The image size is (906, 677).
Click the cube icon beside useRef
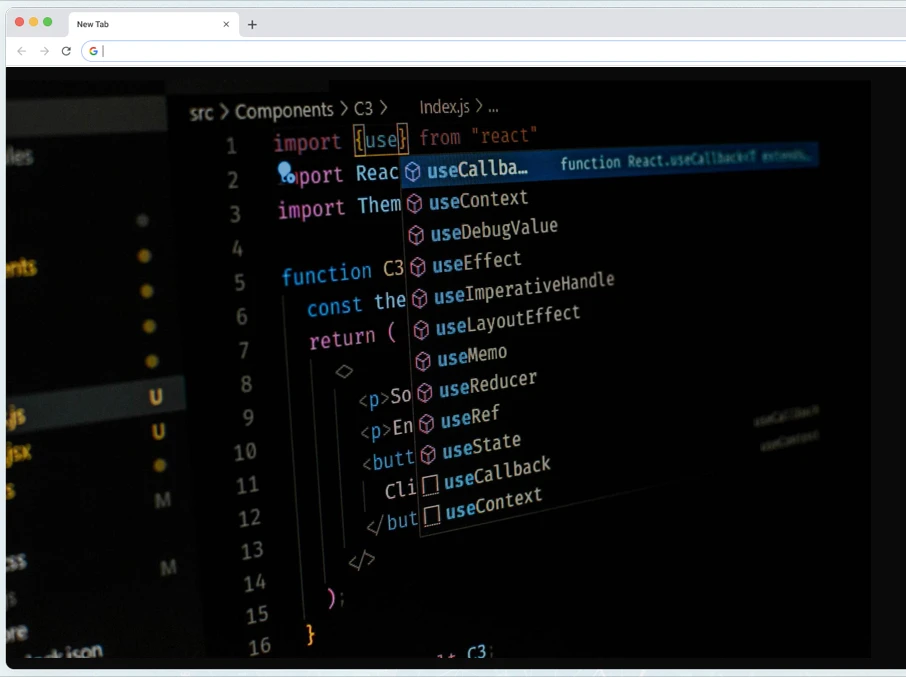[426, 424]
